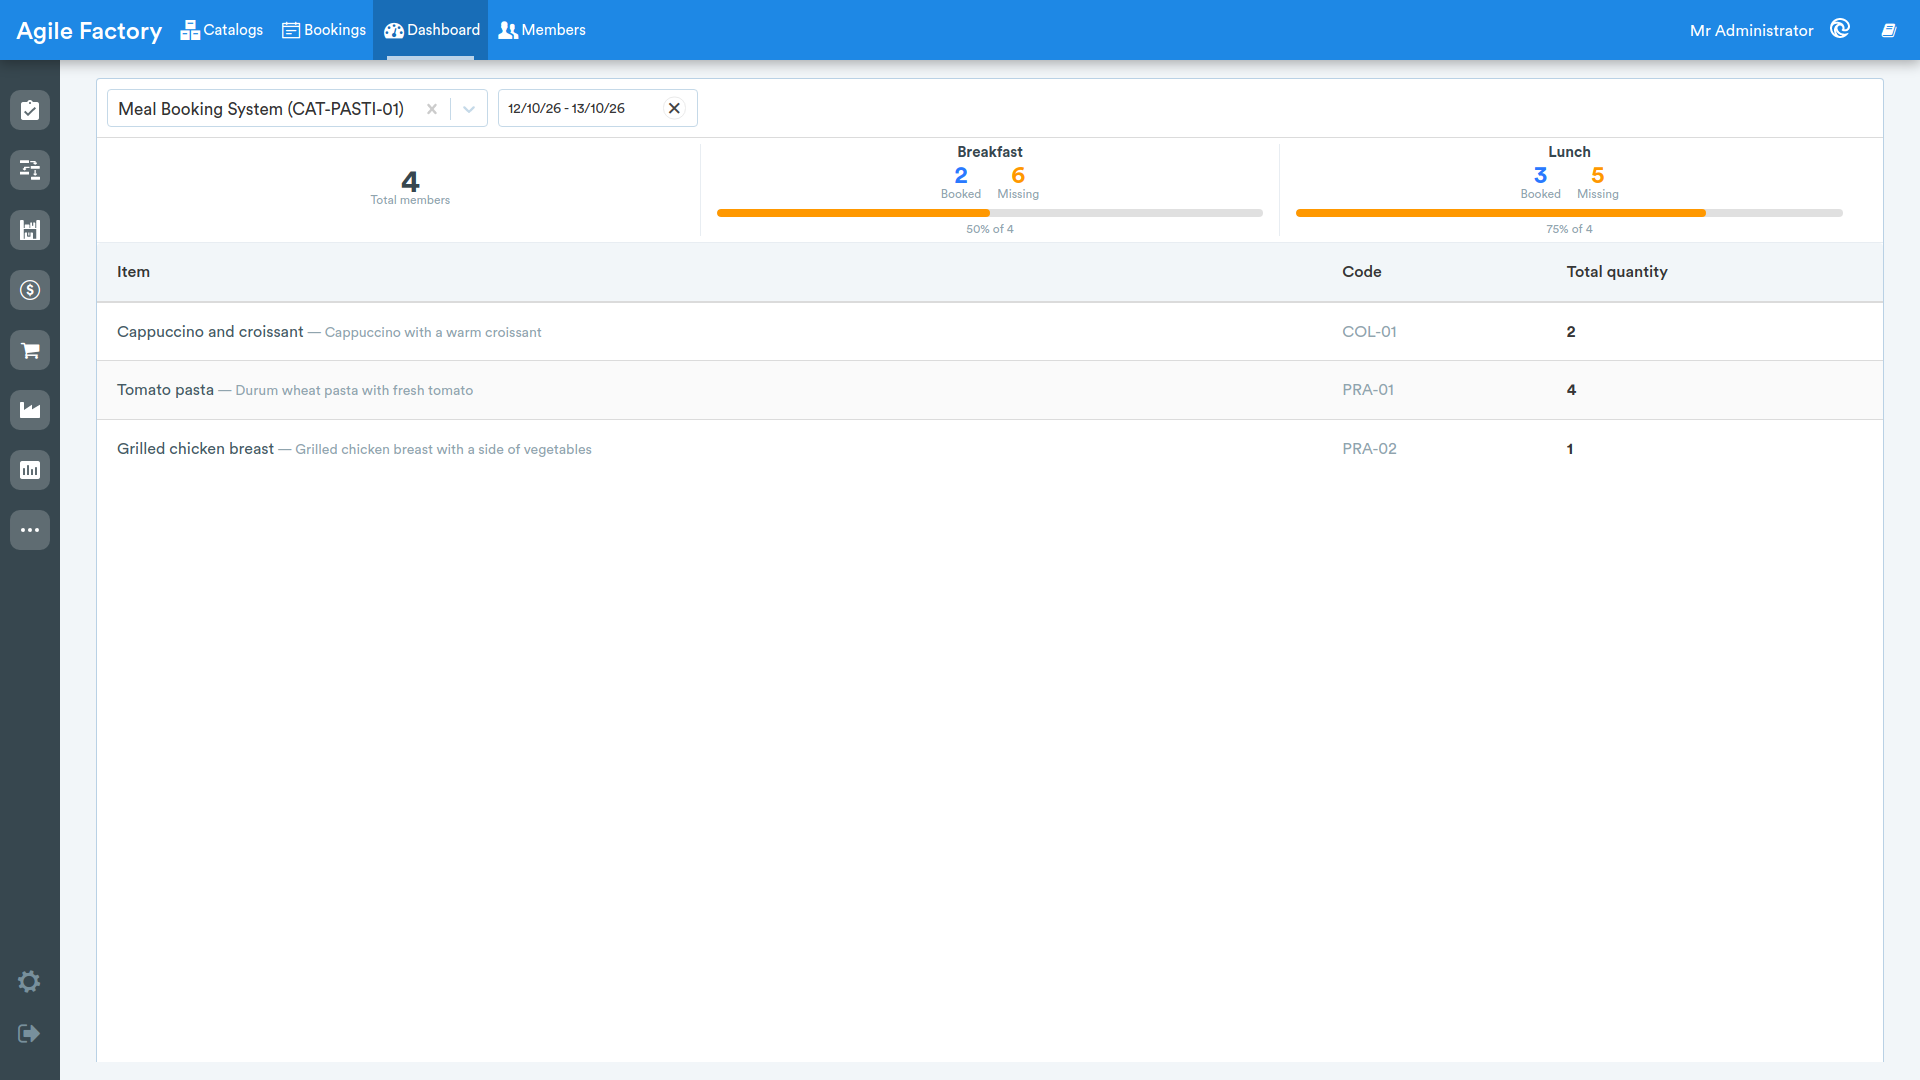
Task: Click the Breakfast progress bar
Action: pos(989,213)
